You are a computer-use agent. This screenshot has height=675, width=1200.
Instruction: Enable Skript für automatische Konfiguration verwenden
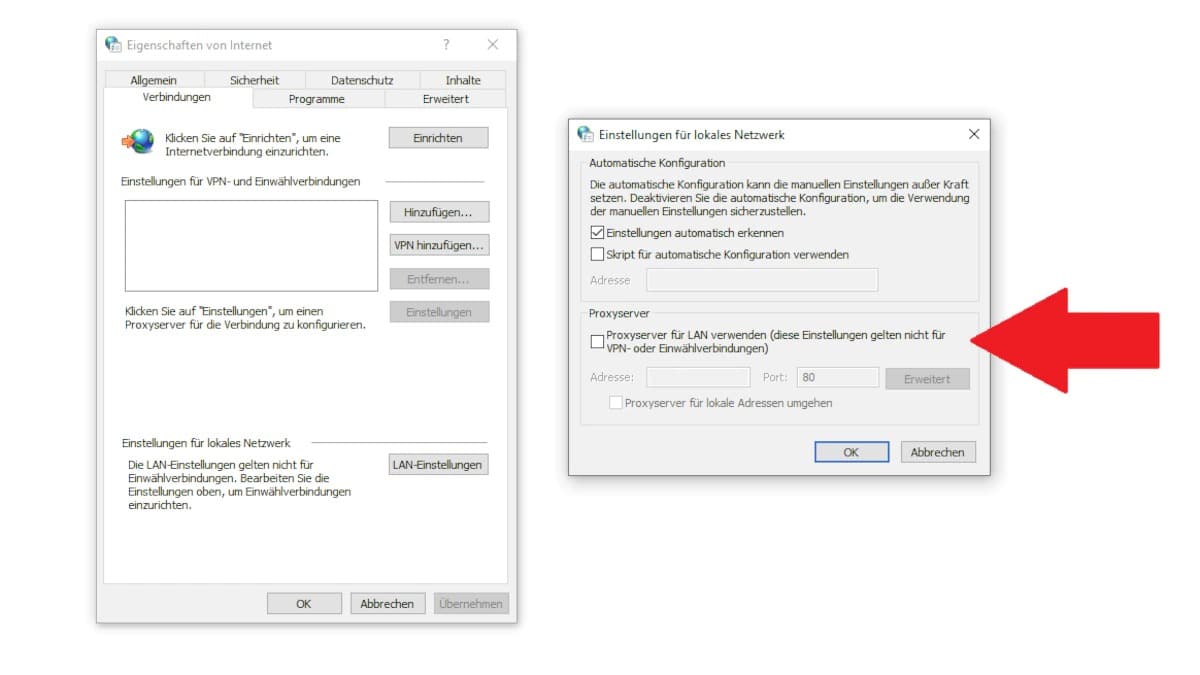[598, 254]
